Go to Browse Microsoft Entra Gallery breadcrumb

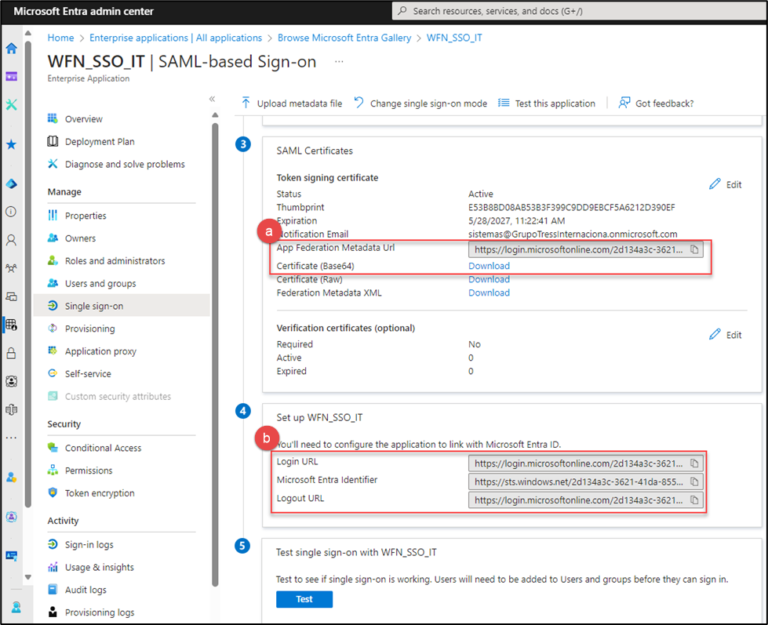344,38
